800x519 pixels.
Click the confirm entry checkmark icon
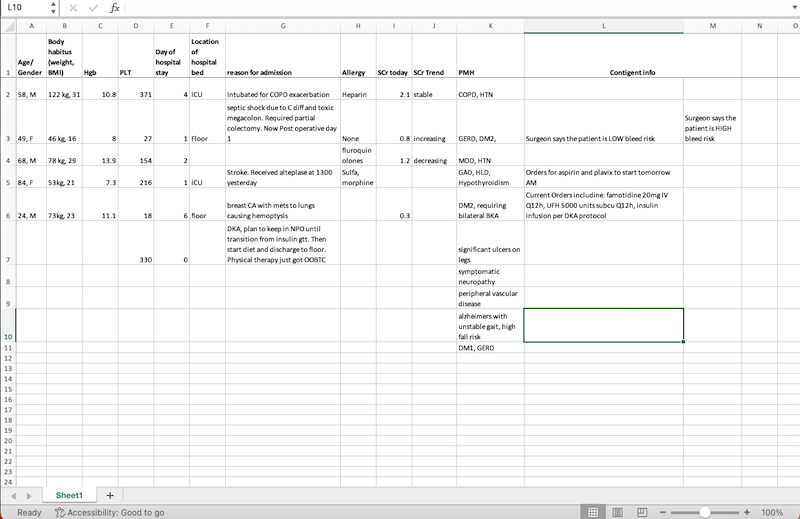pyautogui.click(x=93, y=8)
